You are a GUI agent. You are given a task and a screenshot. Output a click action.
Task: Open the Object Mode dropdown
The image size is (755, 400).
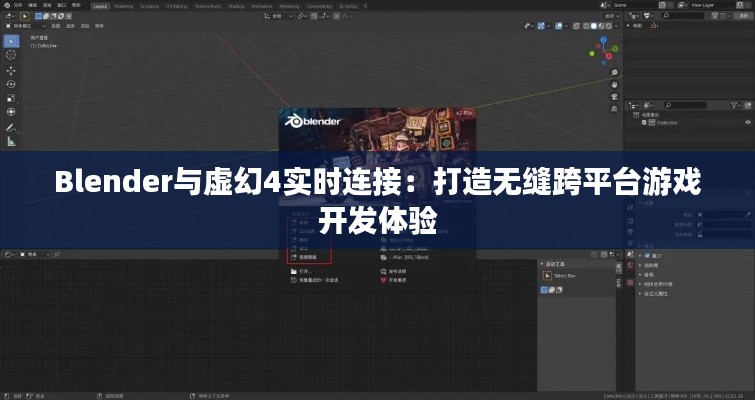click(x=28, y=26)
